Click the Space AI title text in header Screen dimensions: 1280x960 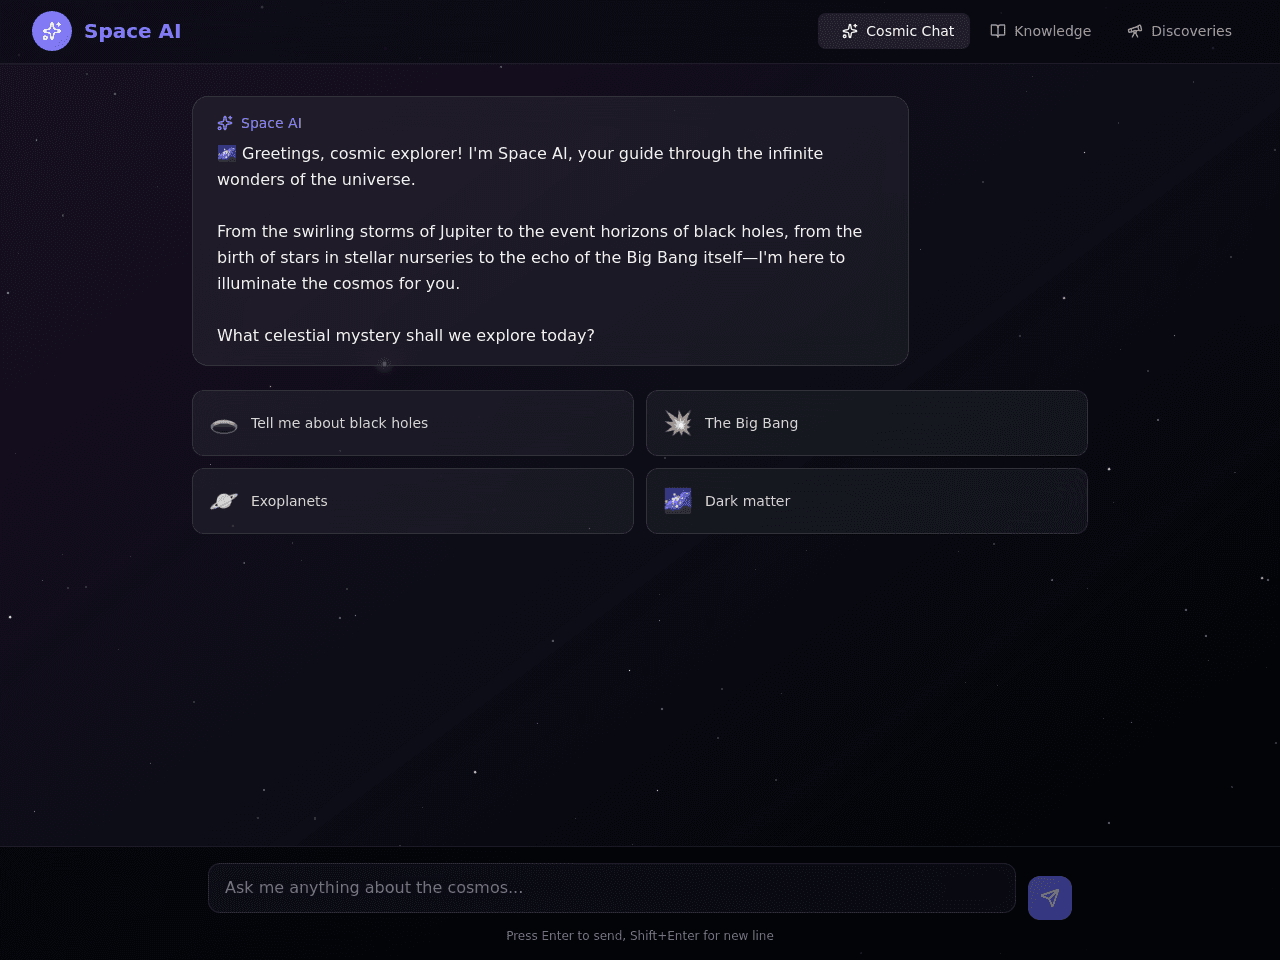[133, 31]
